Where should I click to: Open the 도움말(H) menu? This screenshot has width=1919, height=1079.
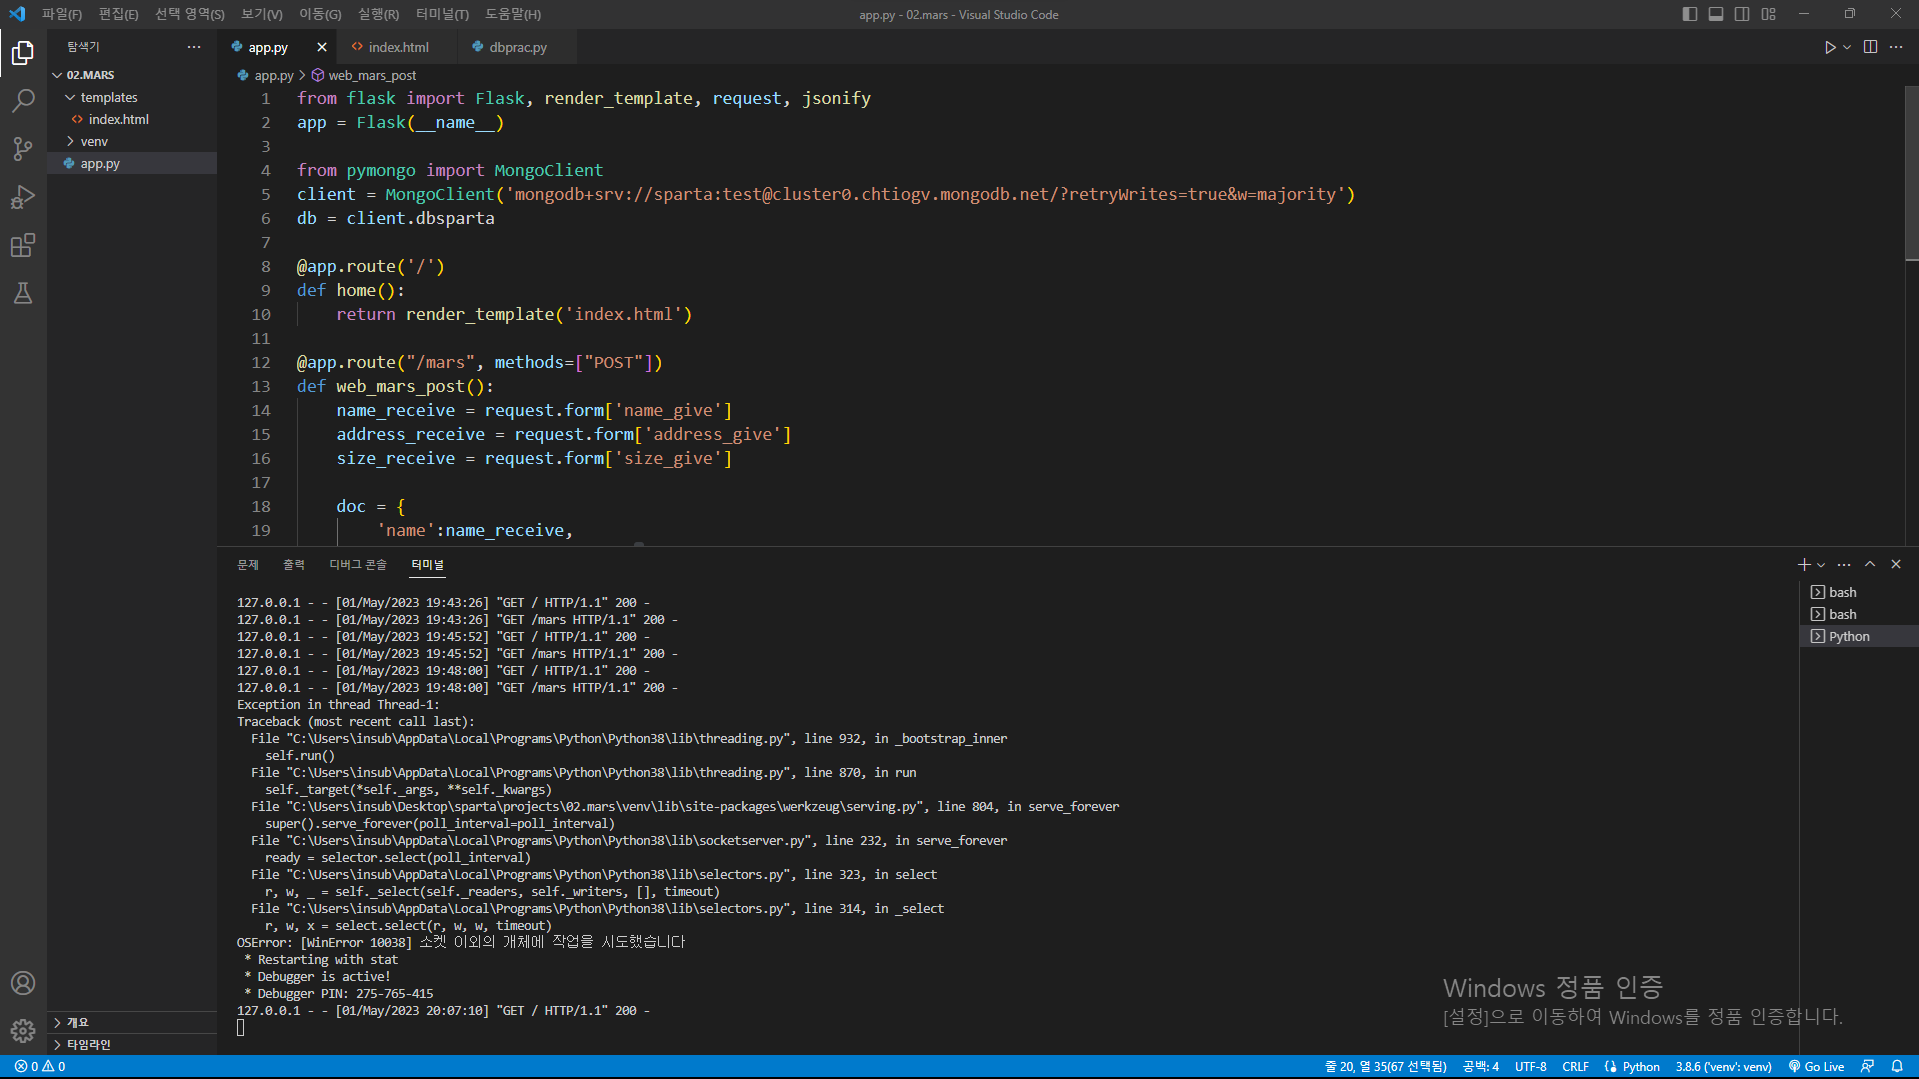tap(513, 14)
